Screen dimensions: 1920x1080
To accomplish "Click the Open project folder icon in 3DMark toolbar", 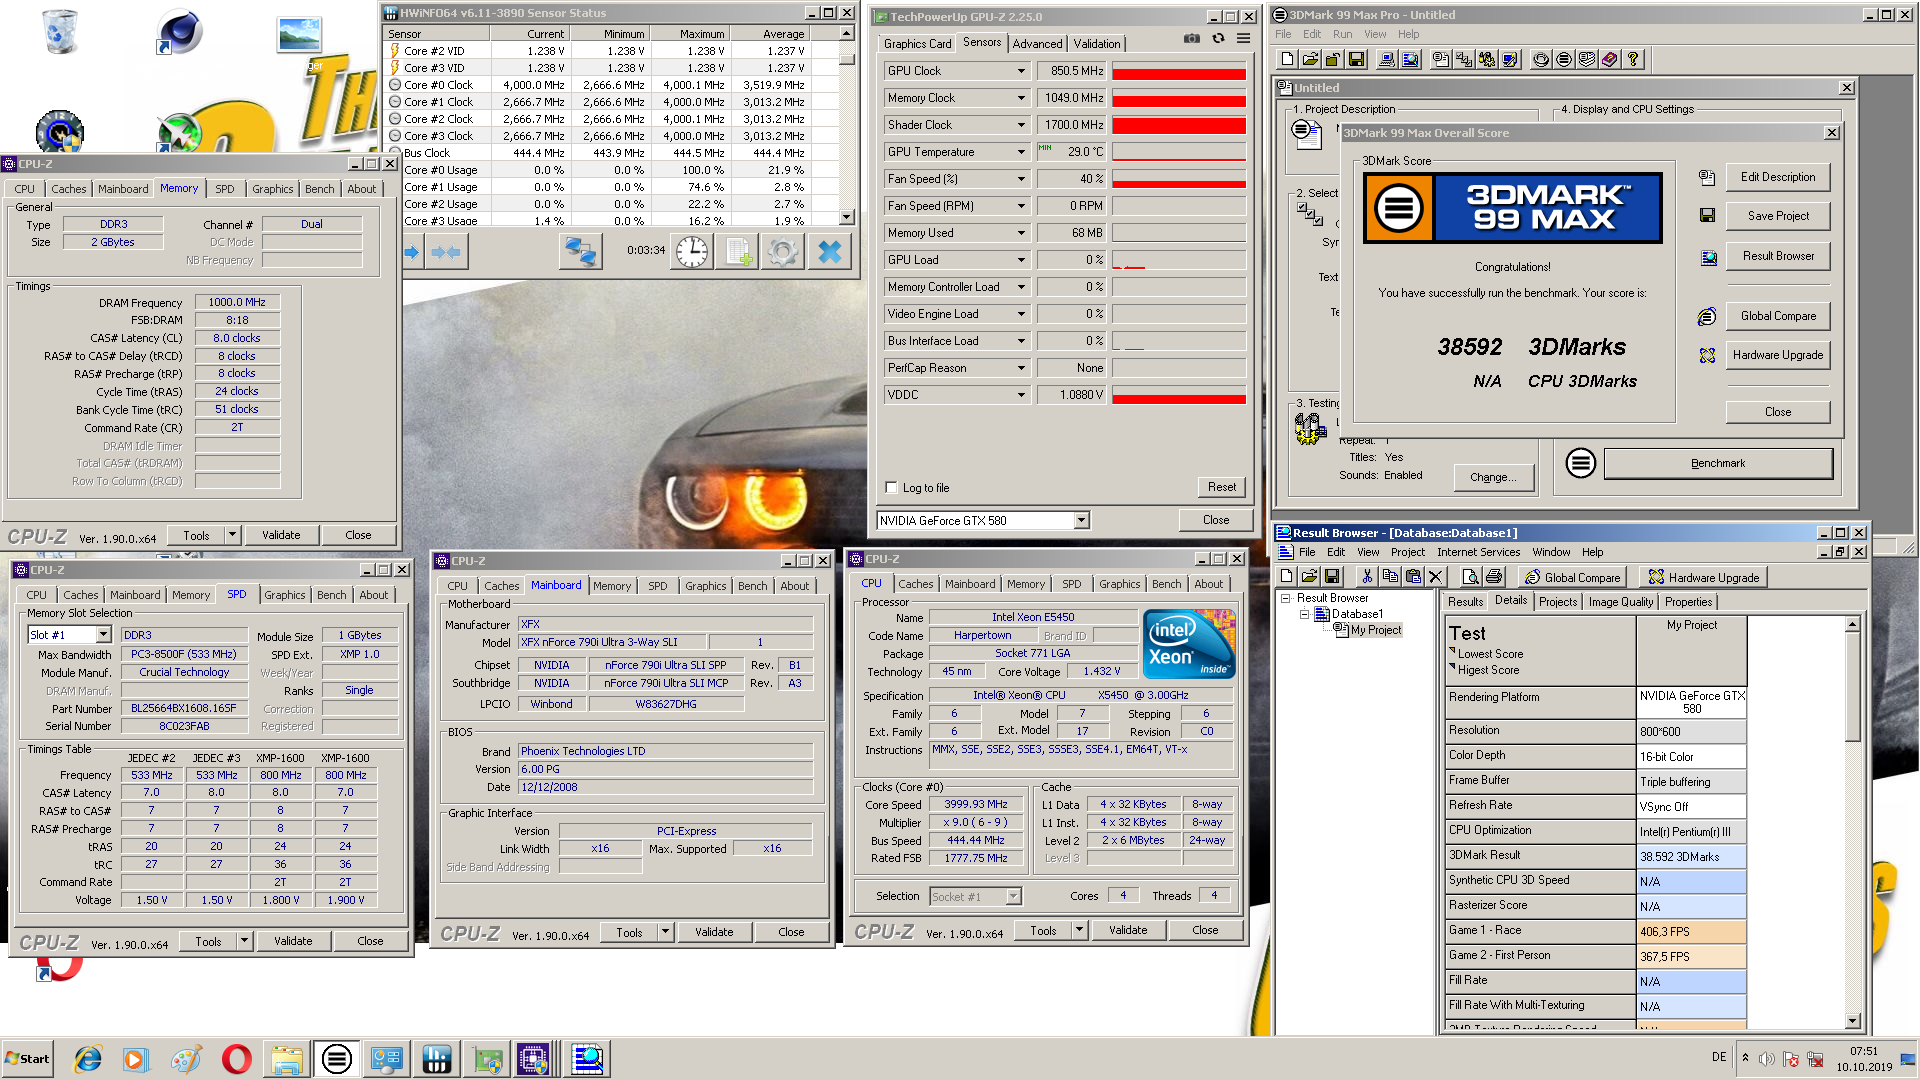I will click(1310, 60).
